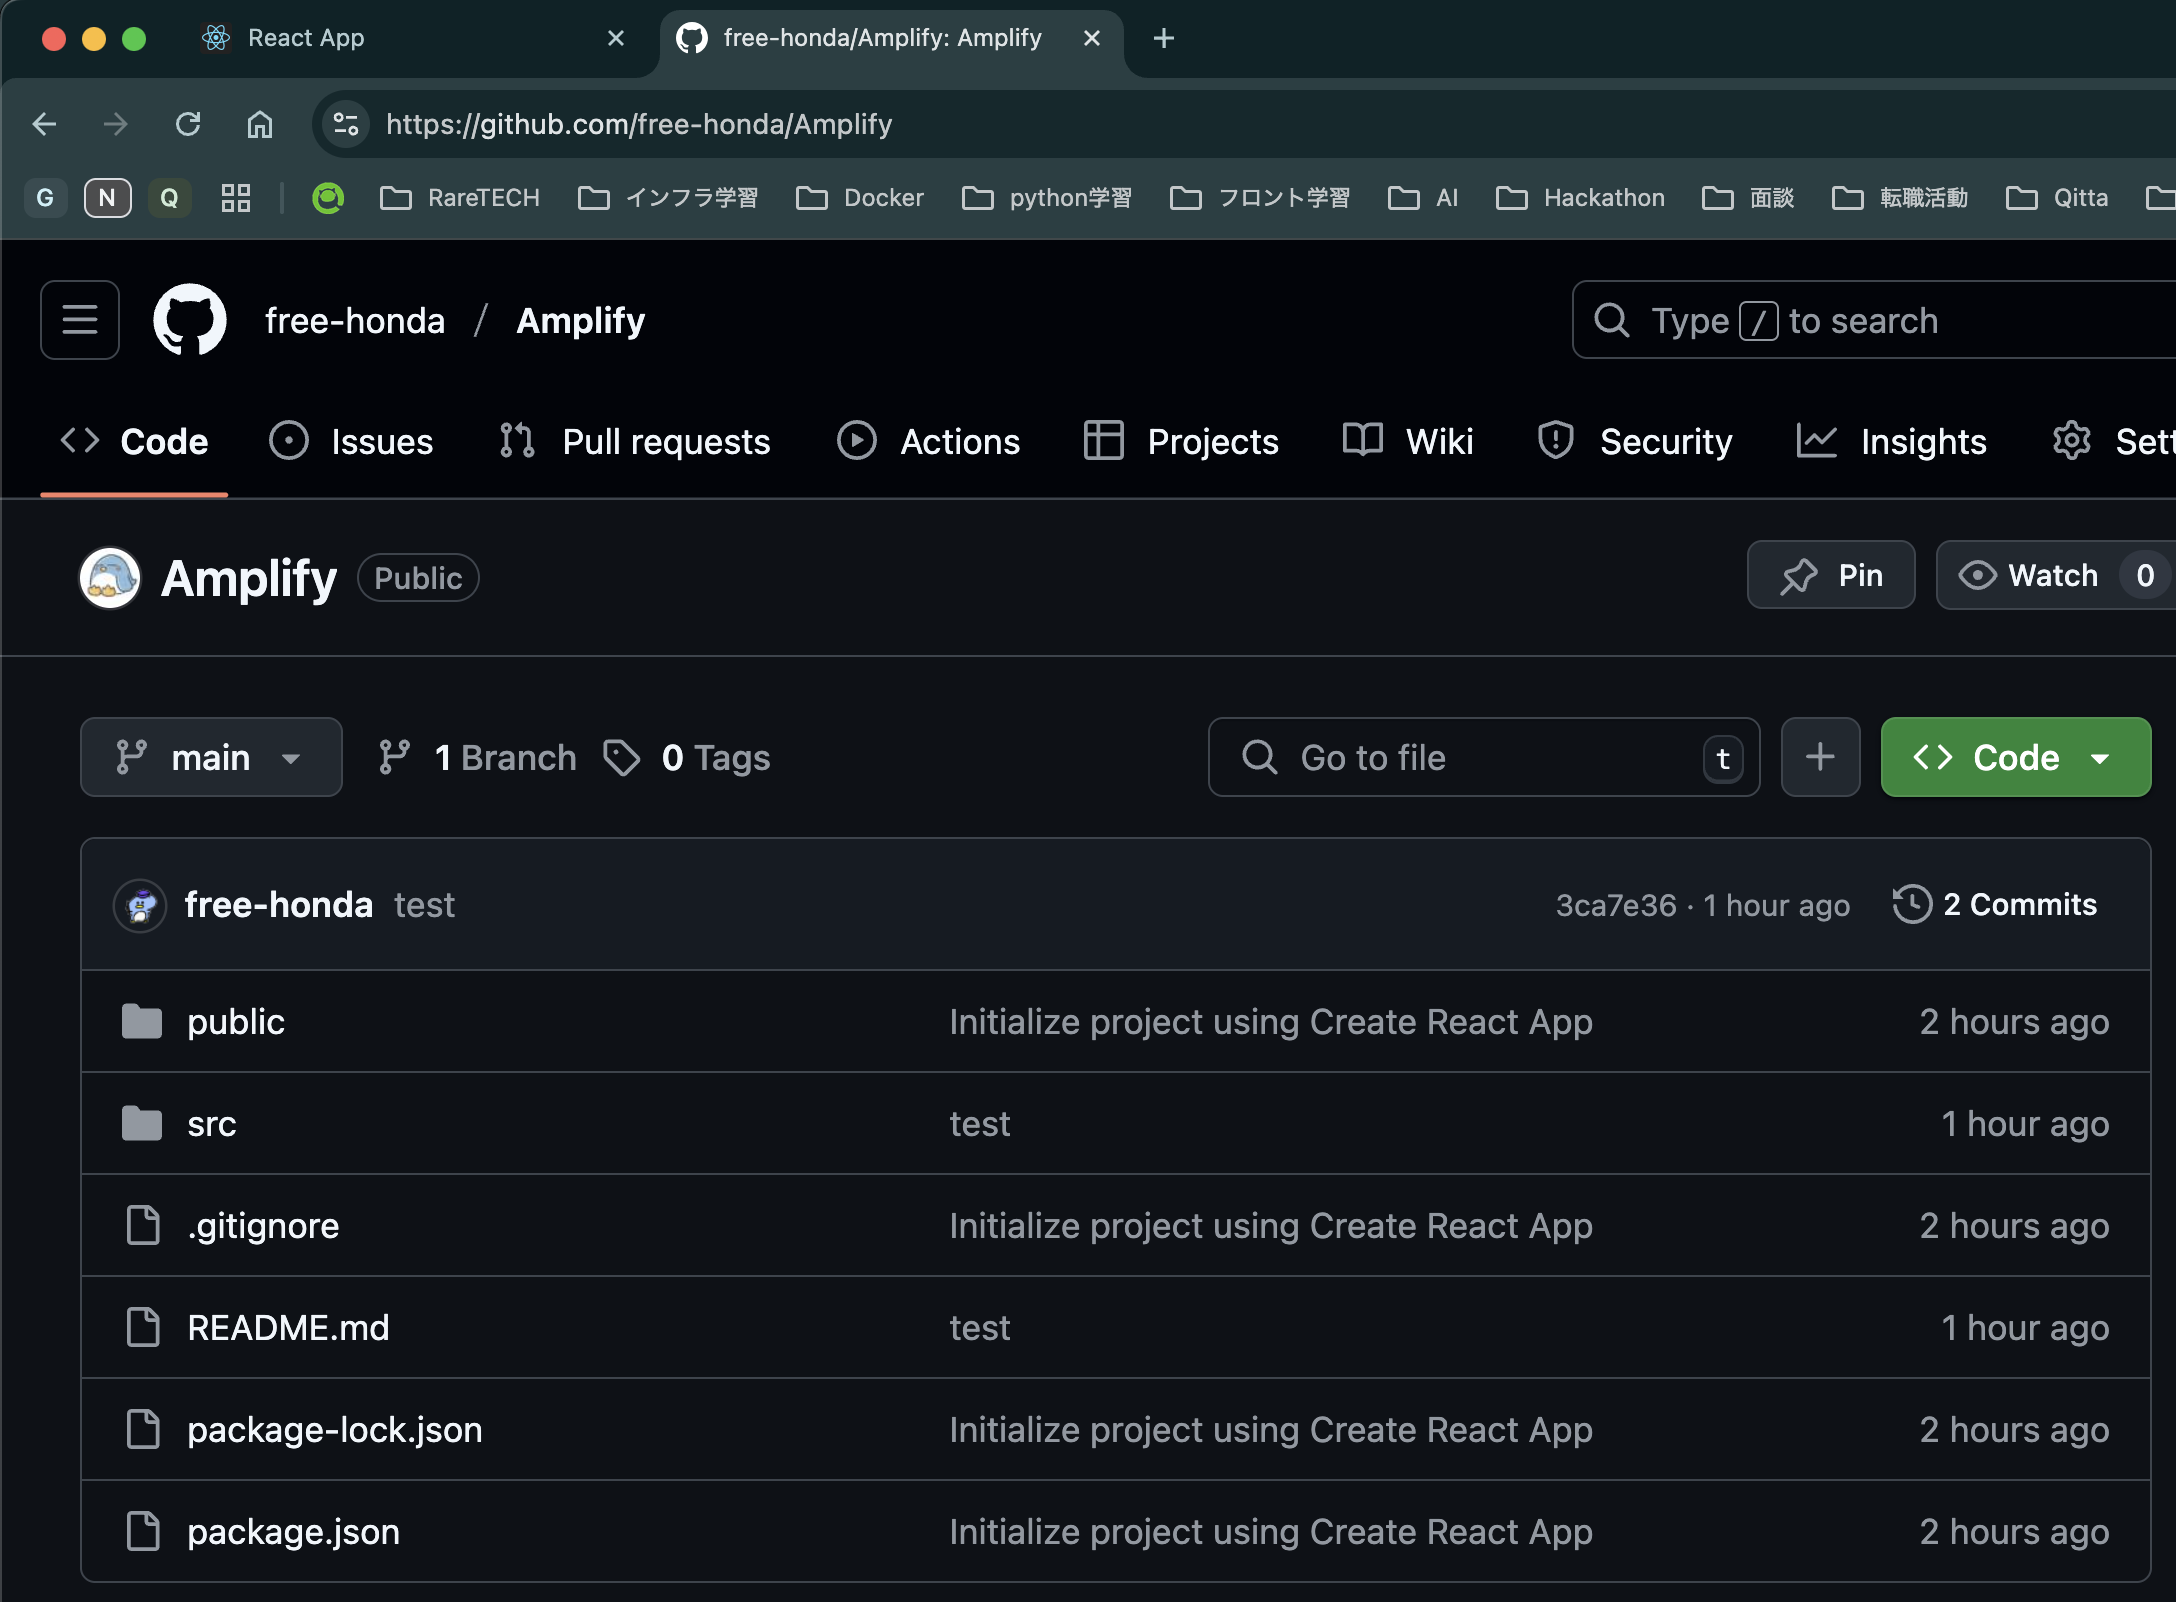Viewport: 2176px width, 1602px height.
Task: Open the commit history clock icon
Action: tap(1911, 904)
